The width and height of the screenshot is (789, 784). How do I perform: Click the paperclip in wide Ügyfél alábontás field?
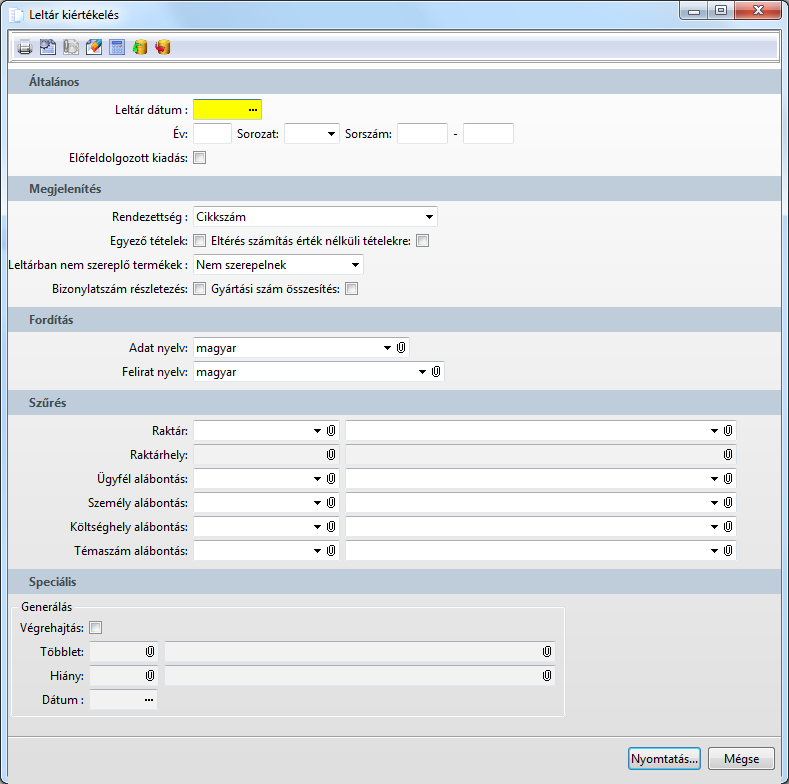pos(728,479)
